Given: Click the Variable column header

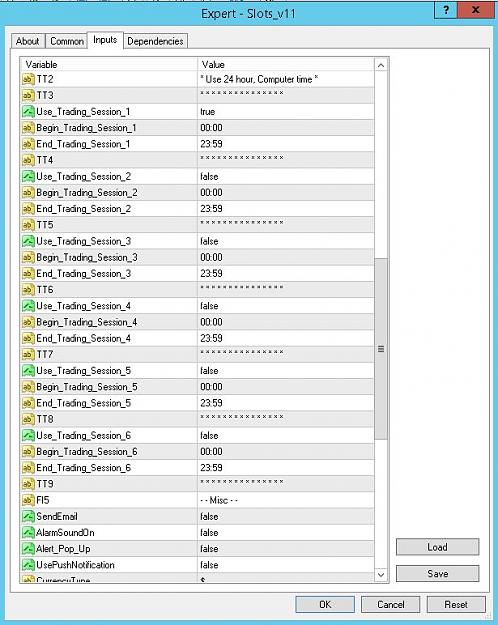Looking at the screenshot, I should (x=108, y=65).
